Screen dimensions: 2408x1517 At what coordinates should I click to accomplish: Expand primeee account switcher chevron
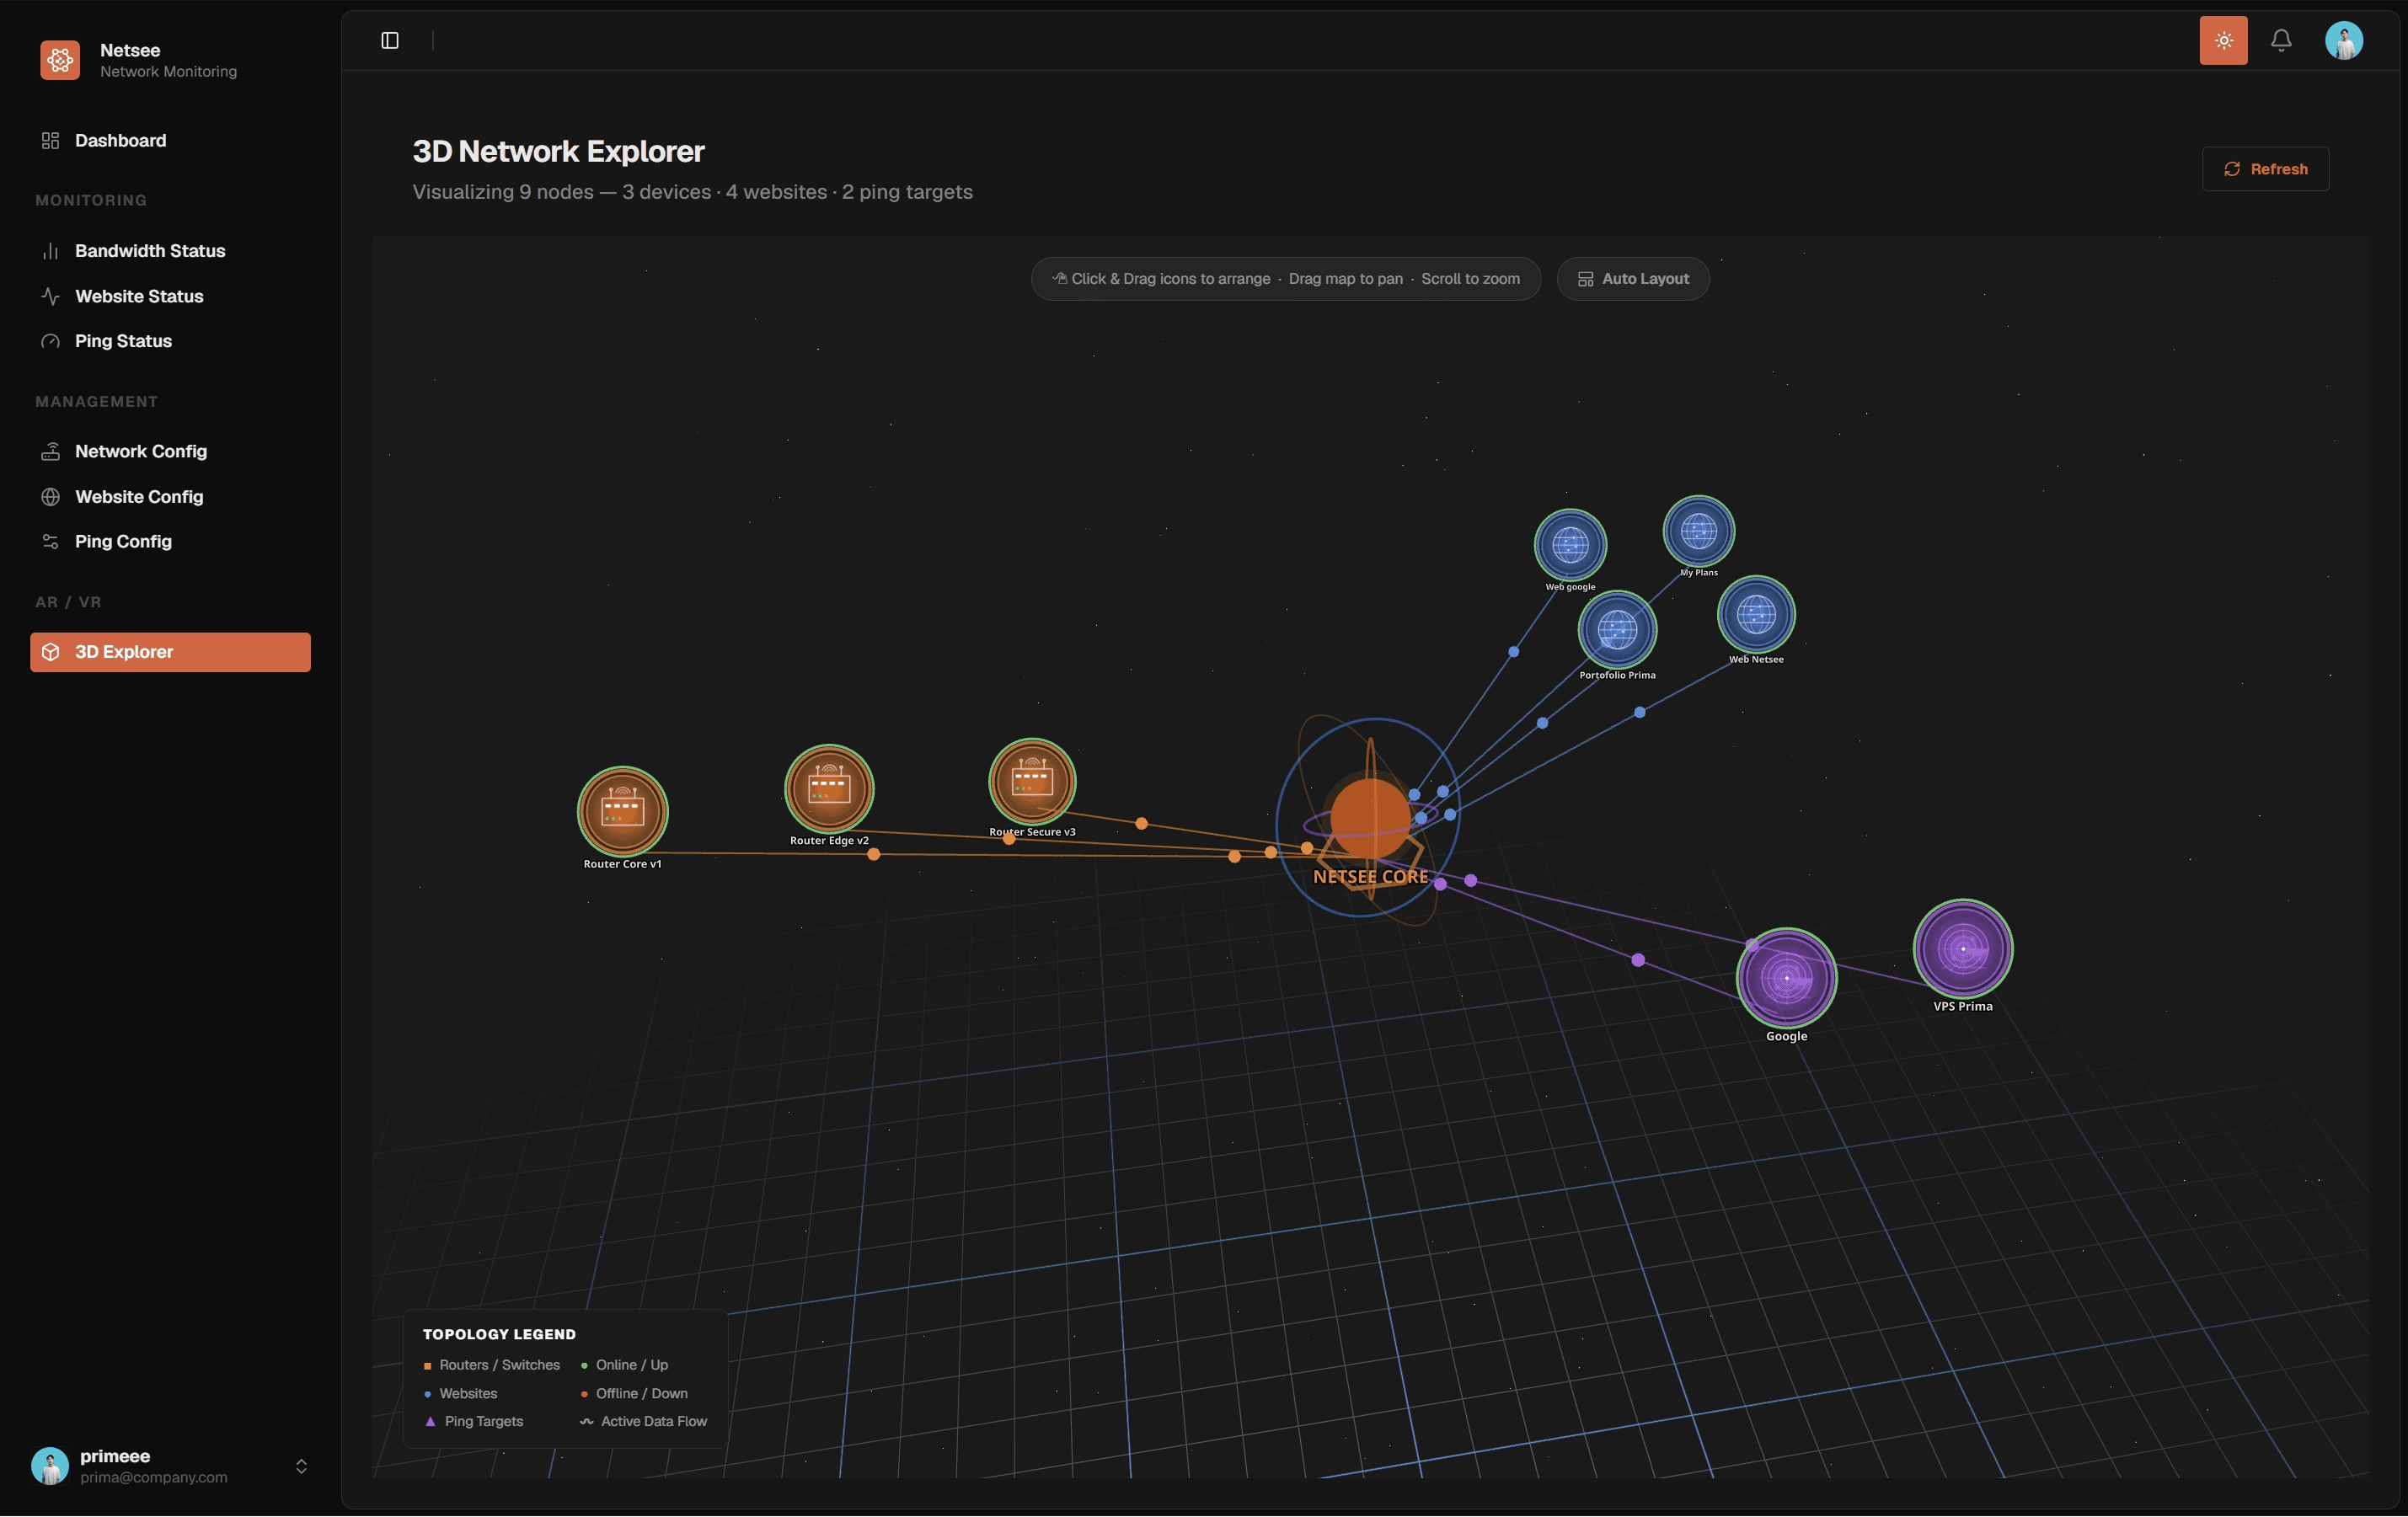301,1466
